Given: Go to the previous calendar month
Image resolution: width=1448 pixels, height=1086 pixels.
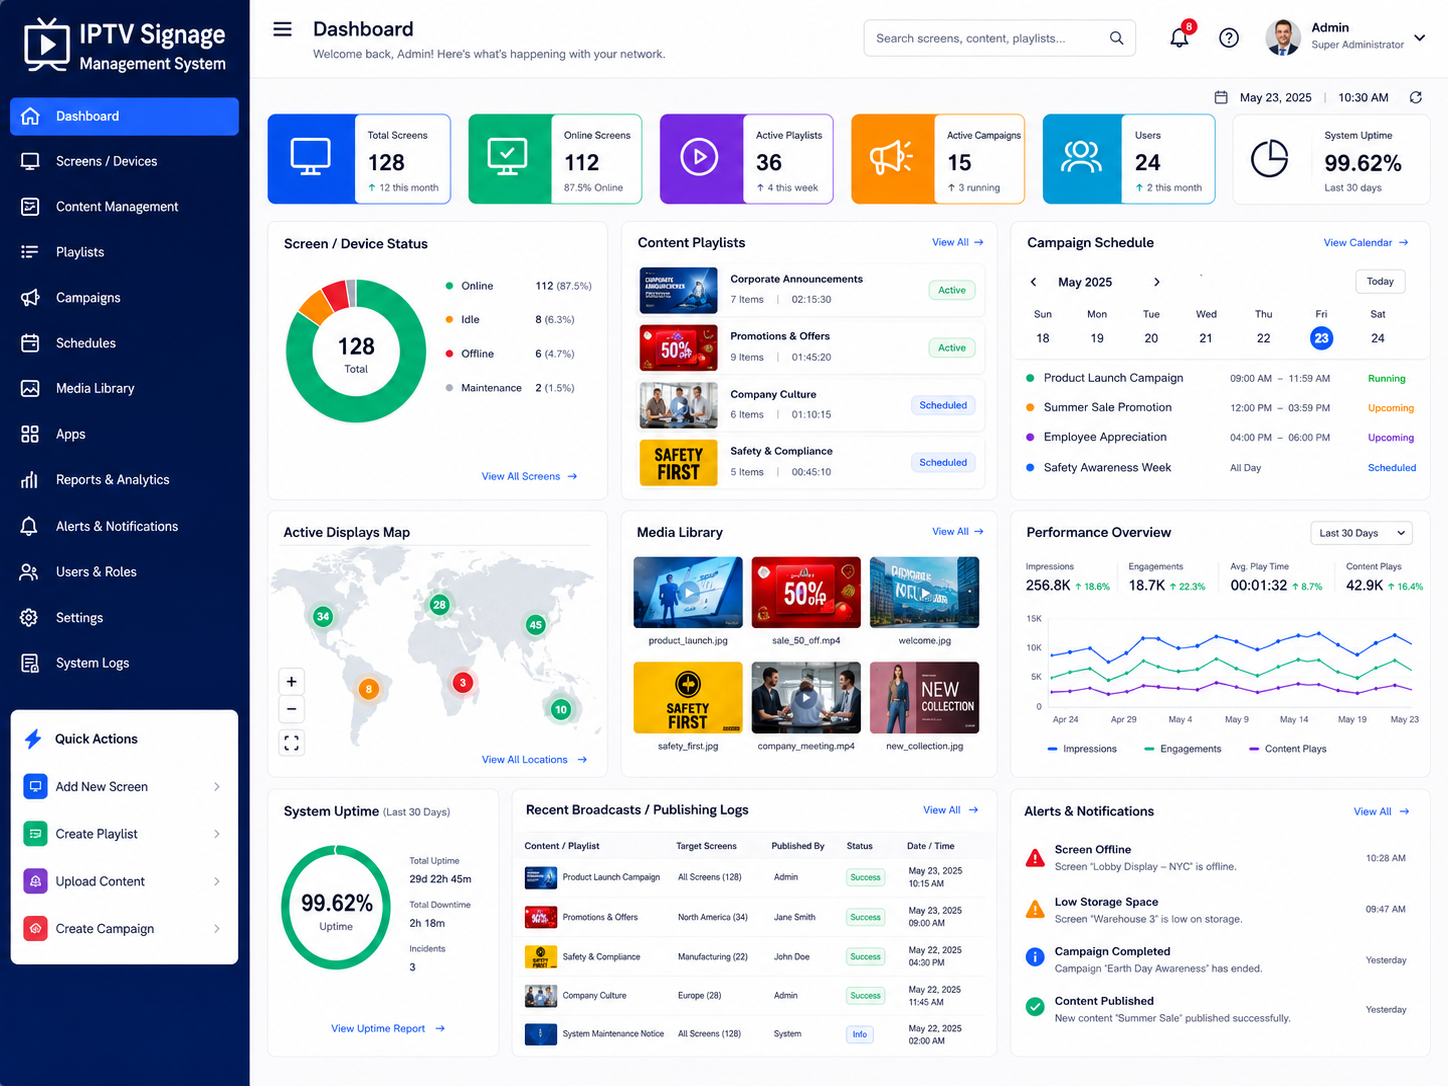Looking at the screenshot, I should (x=1033, y=282).
